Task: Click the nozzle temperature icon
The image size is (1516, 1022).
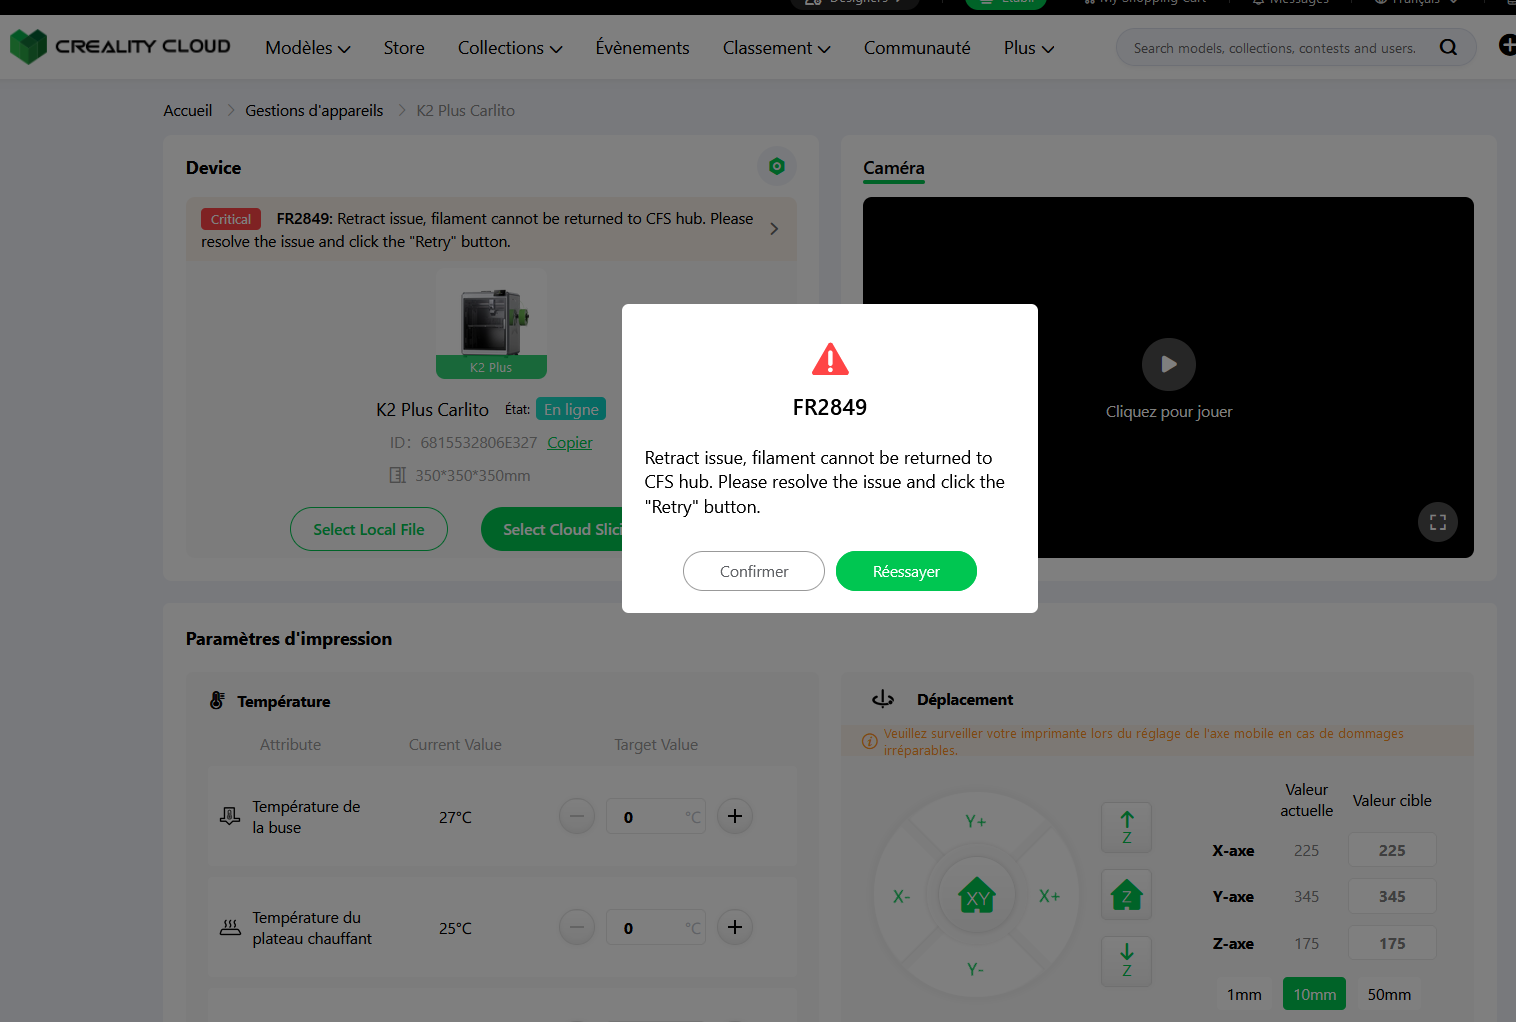Action: click(230, 816)
